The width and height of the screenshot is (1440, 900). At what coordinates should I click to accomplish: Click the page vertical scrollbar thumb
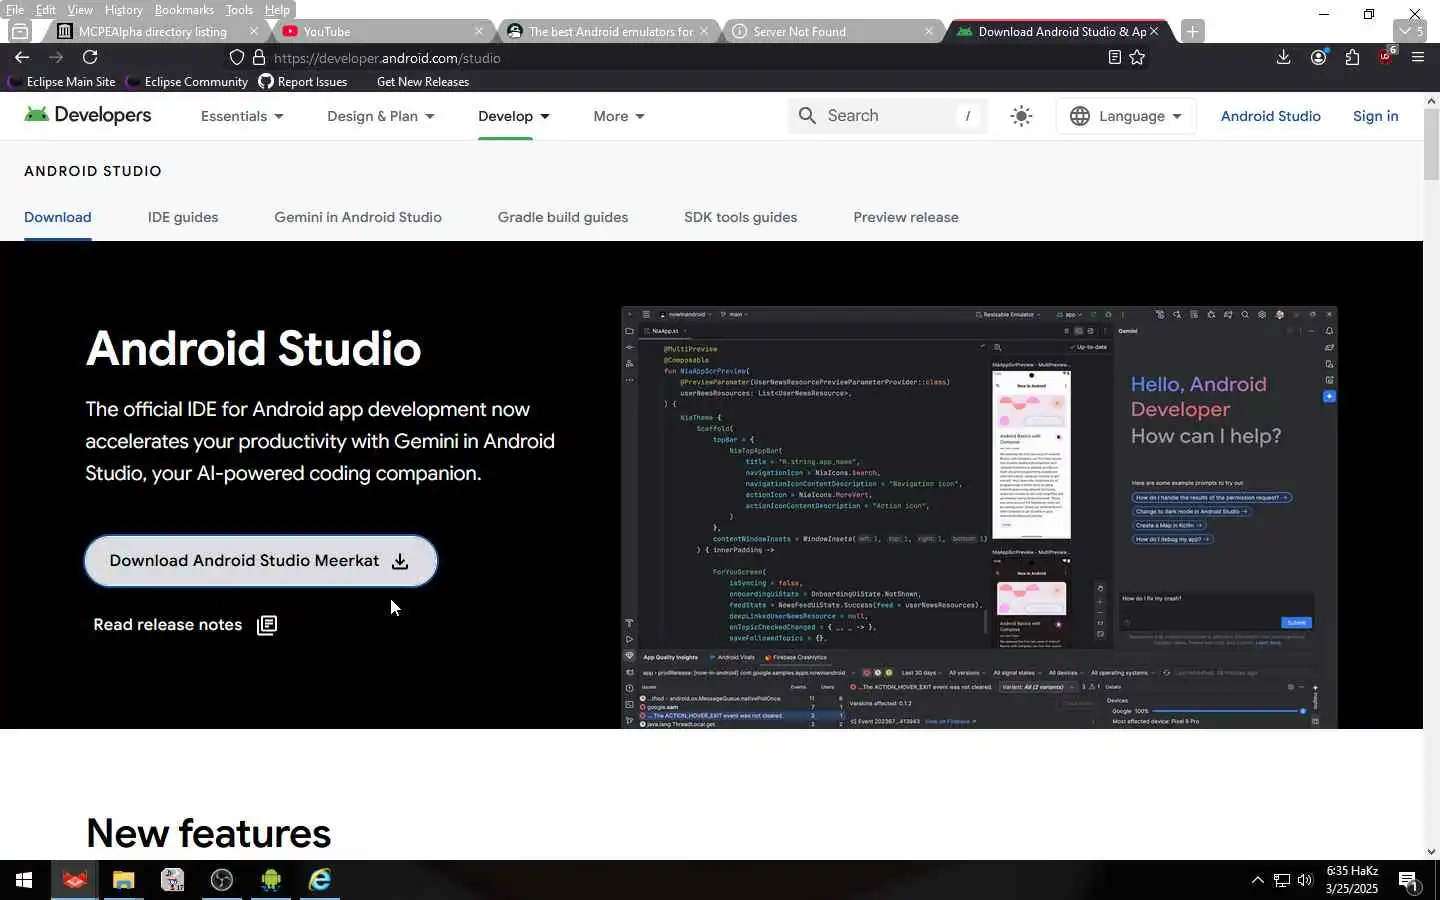coord(1431,145)
